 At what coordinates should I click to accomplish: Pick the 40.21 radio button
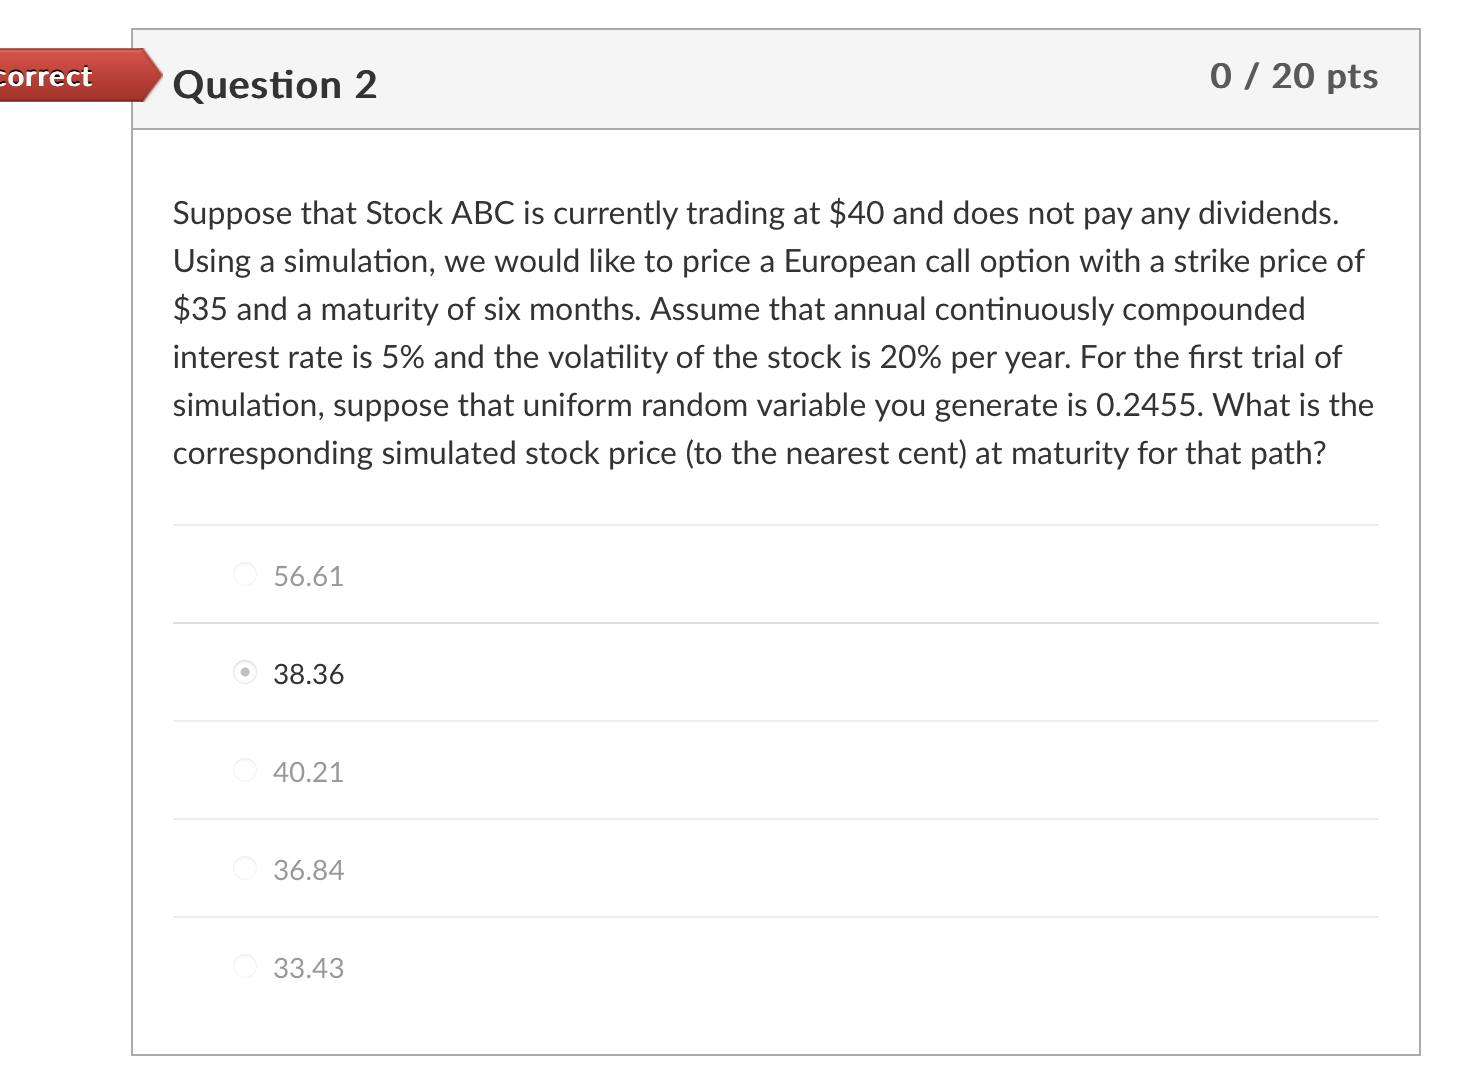(x=245, y=771)
